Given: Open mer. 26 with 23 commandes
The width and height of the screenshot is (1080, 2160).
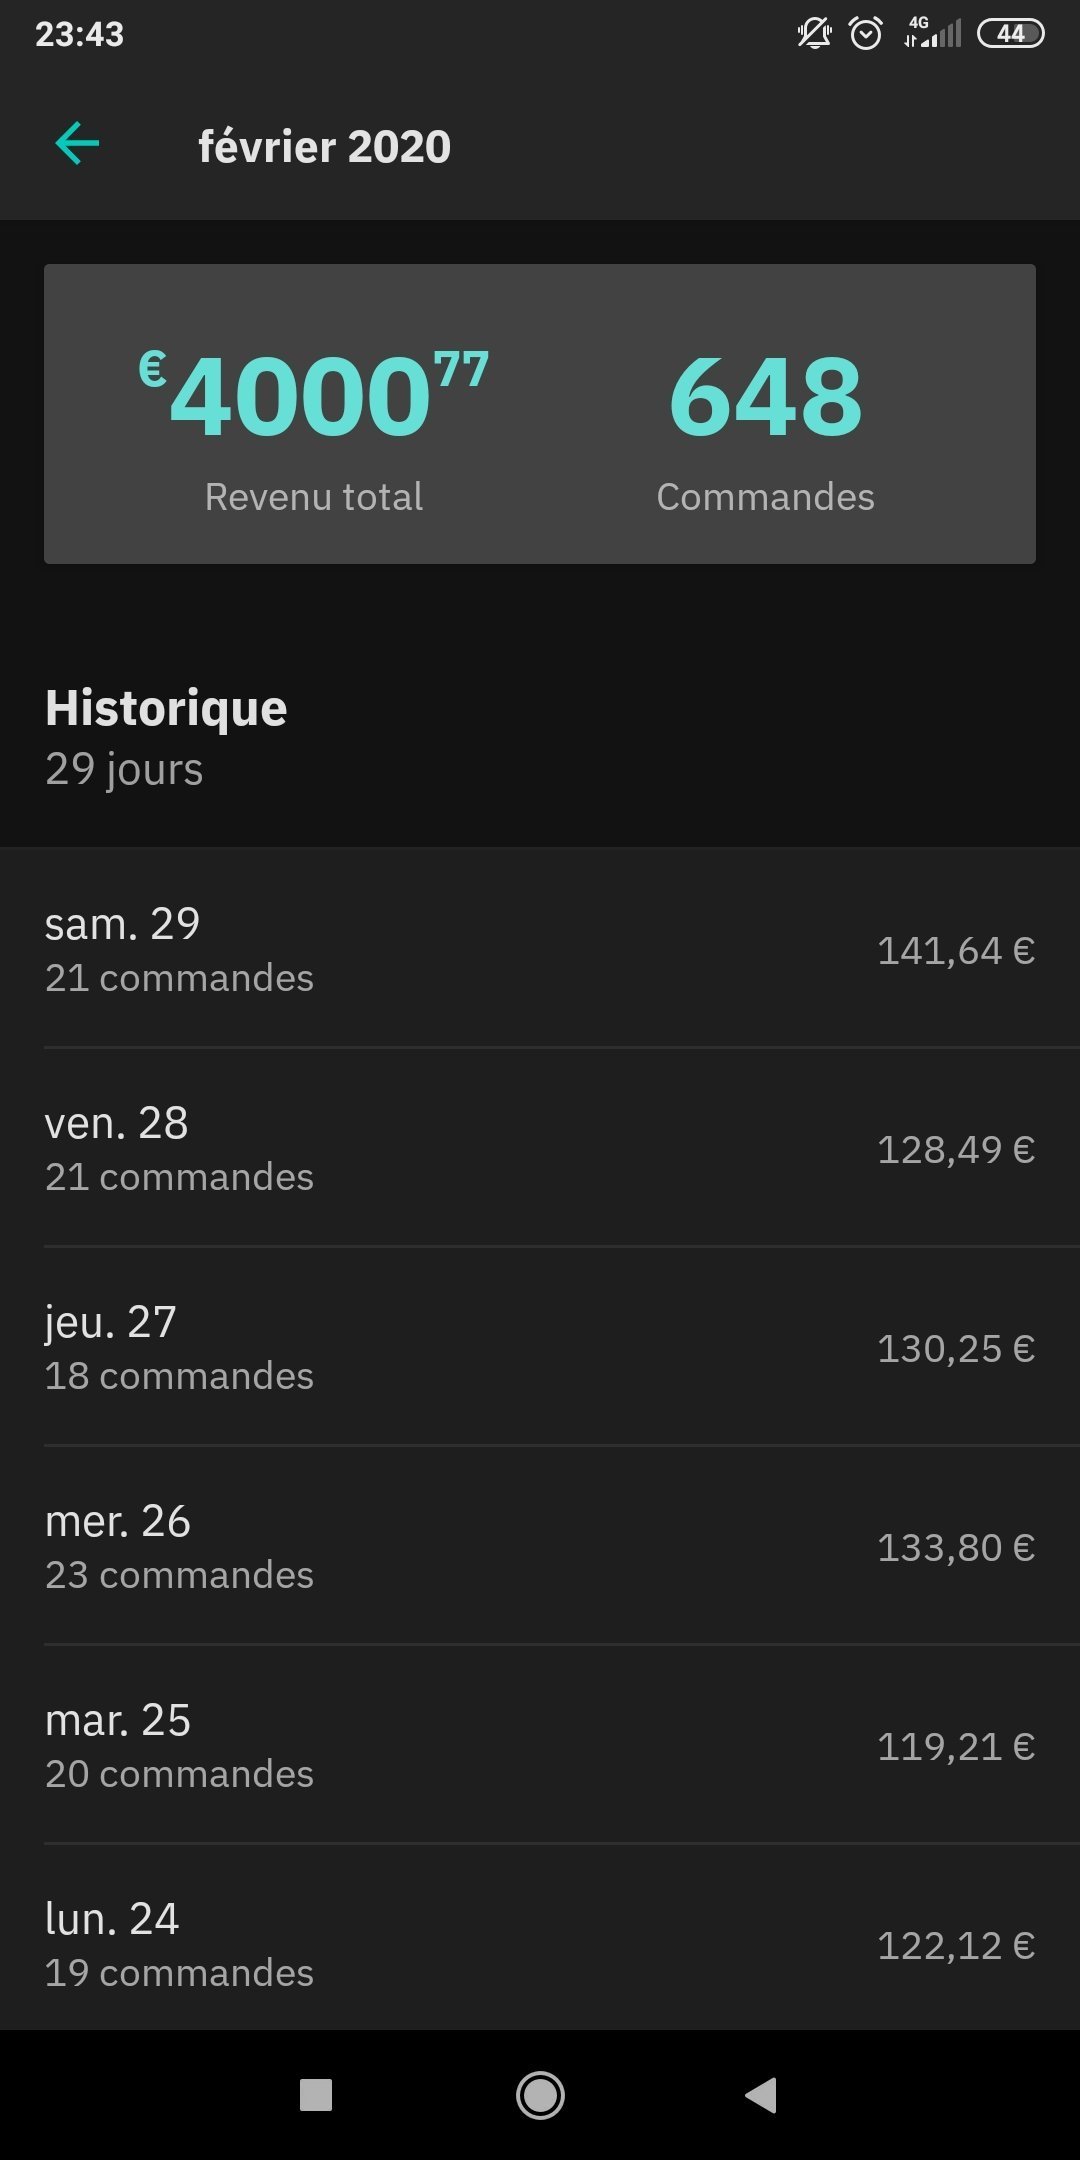Looking at the screenshot, I should [540, 1546].
